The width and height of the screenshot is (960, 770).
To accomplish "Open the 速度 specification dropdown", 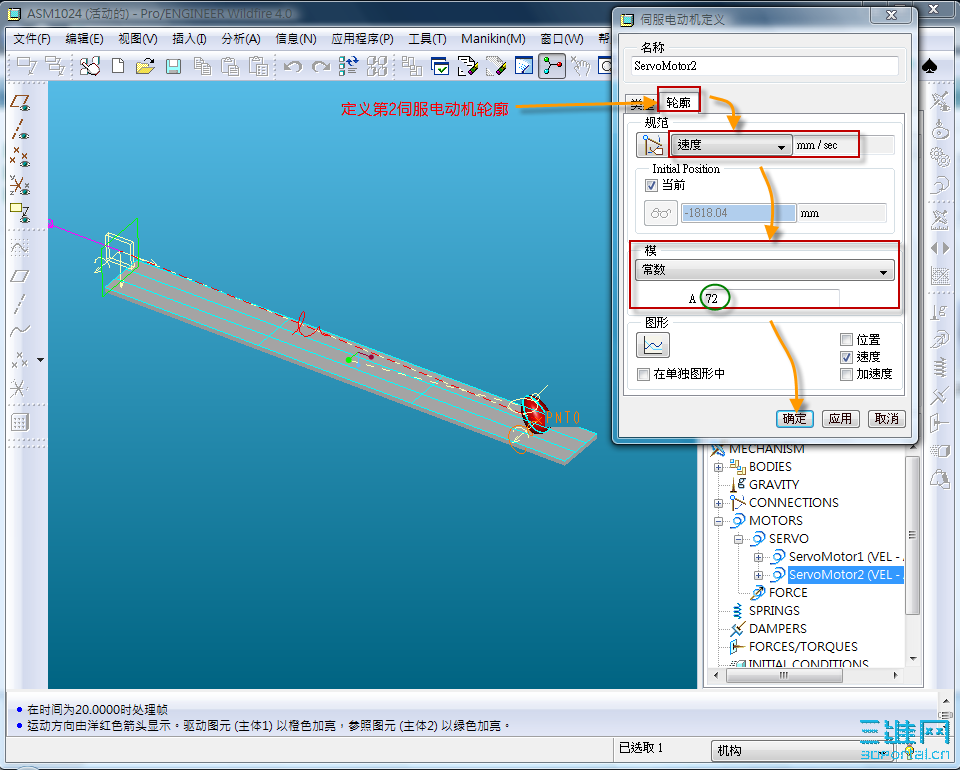I will 732,146.
